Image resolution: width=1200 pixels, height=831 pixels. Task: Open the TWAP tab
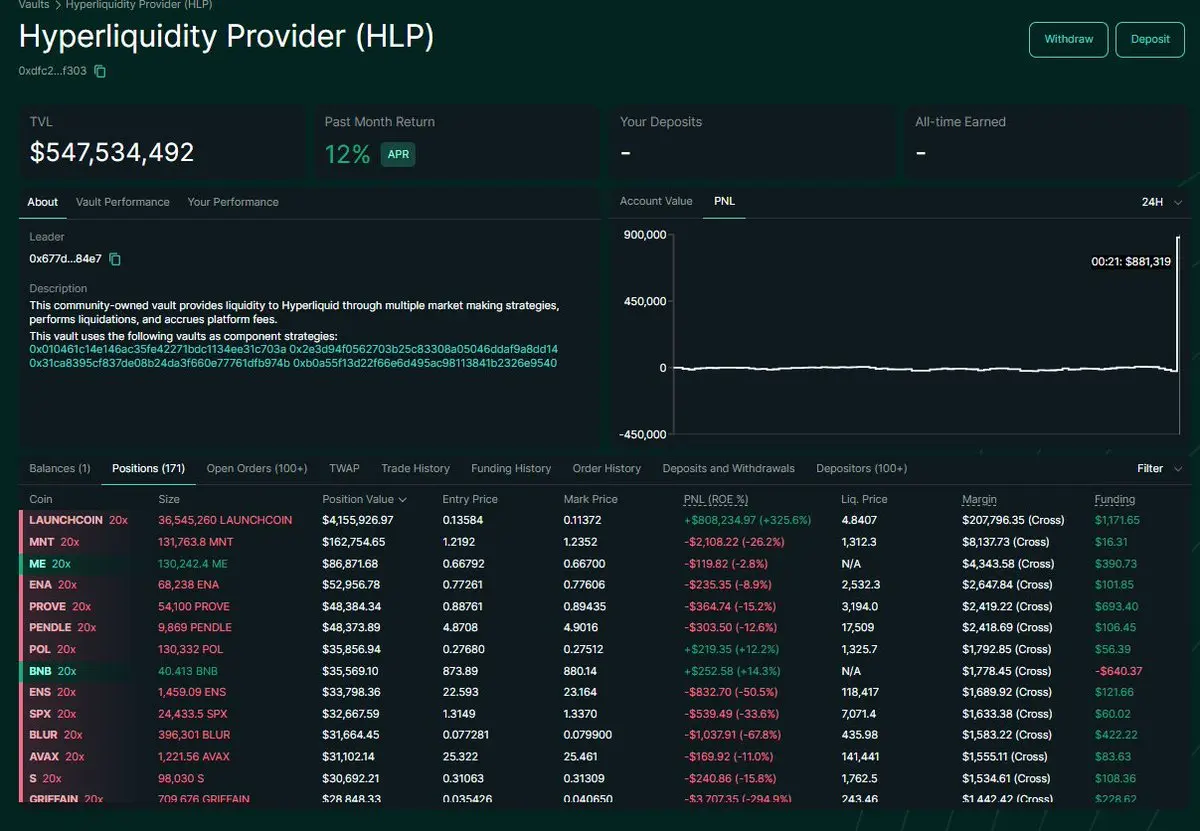click(344, 468)
